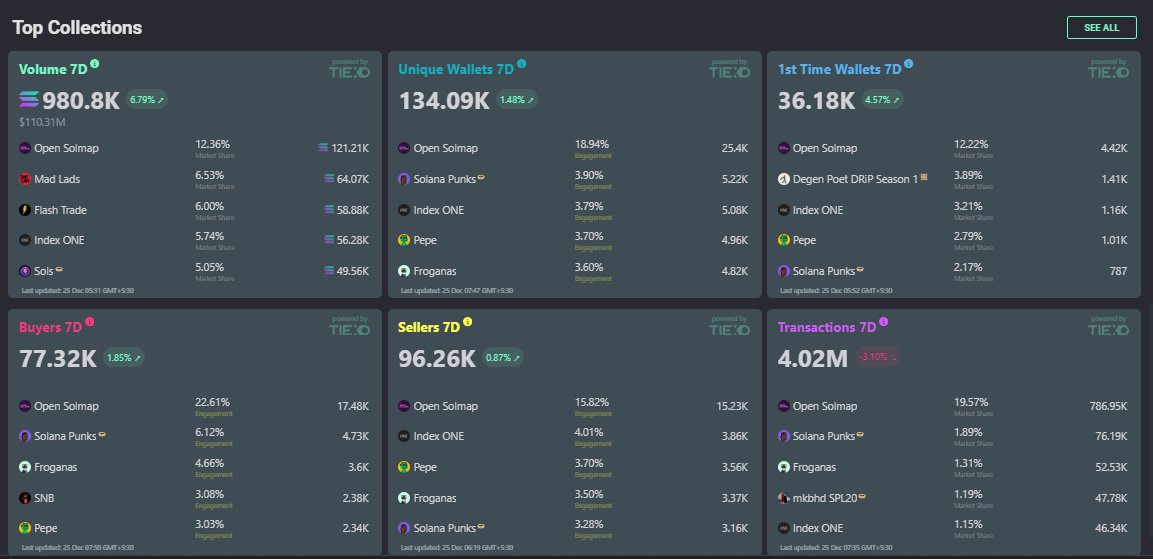
Task: Click the $110.31M total volume text
Action: coord(42,122)
